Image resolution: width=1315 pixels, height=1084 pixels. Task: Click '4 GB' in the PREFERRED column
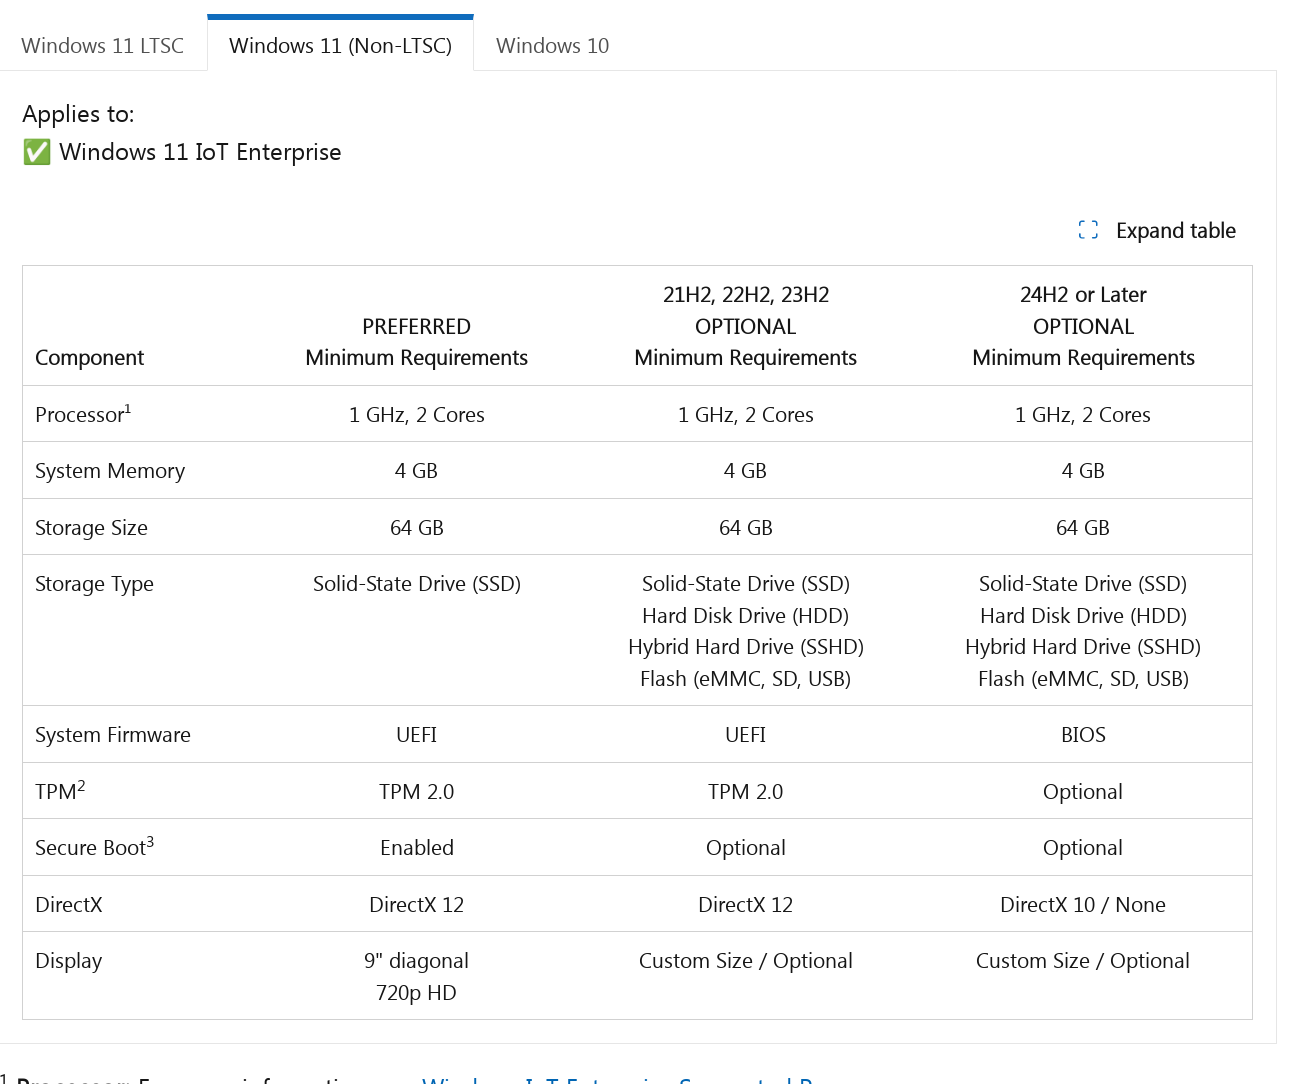tap(416, 471)
